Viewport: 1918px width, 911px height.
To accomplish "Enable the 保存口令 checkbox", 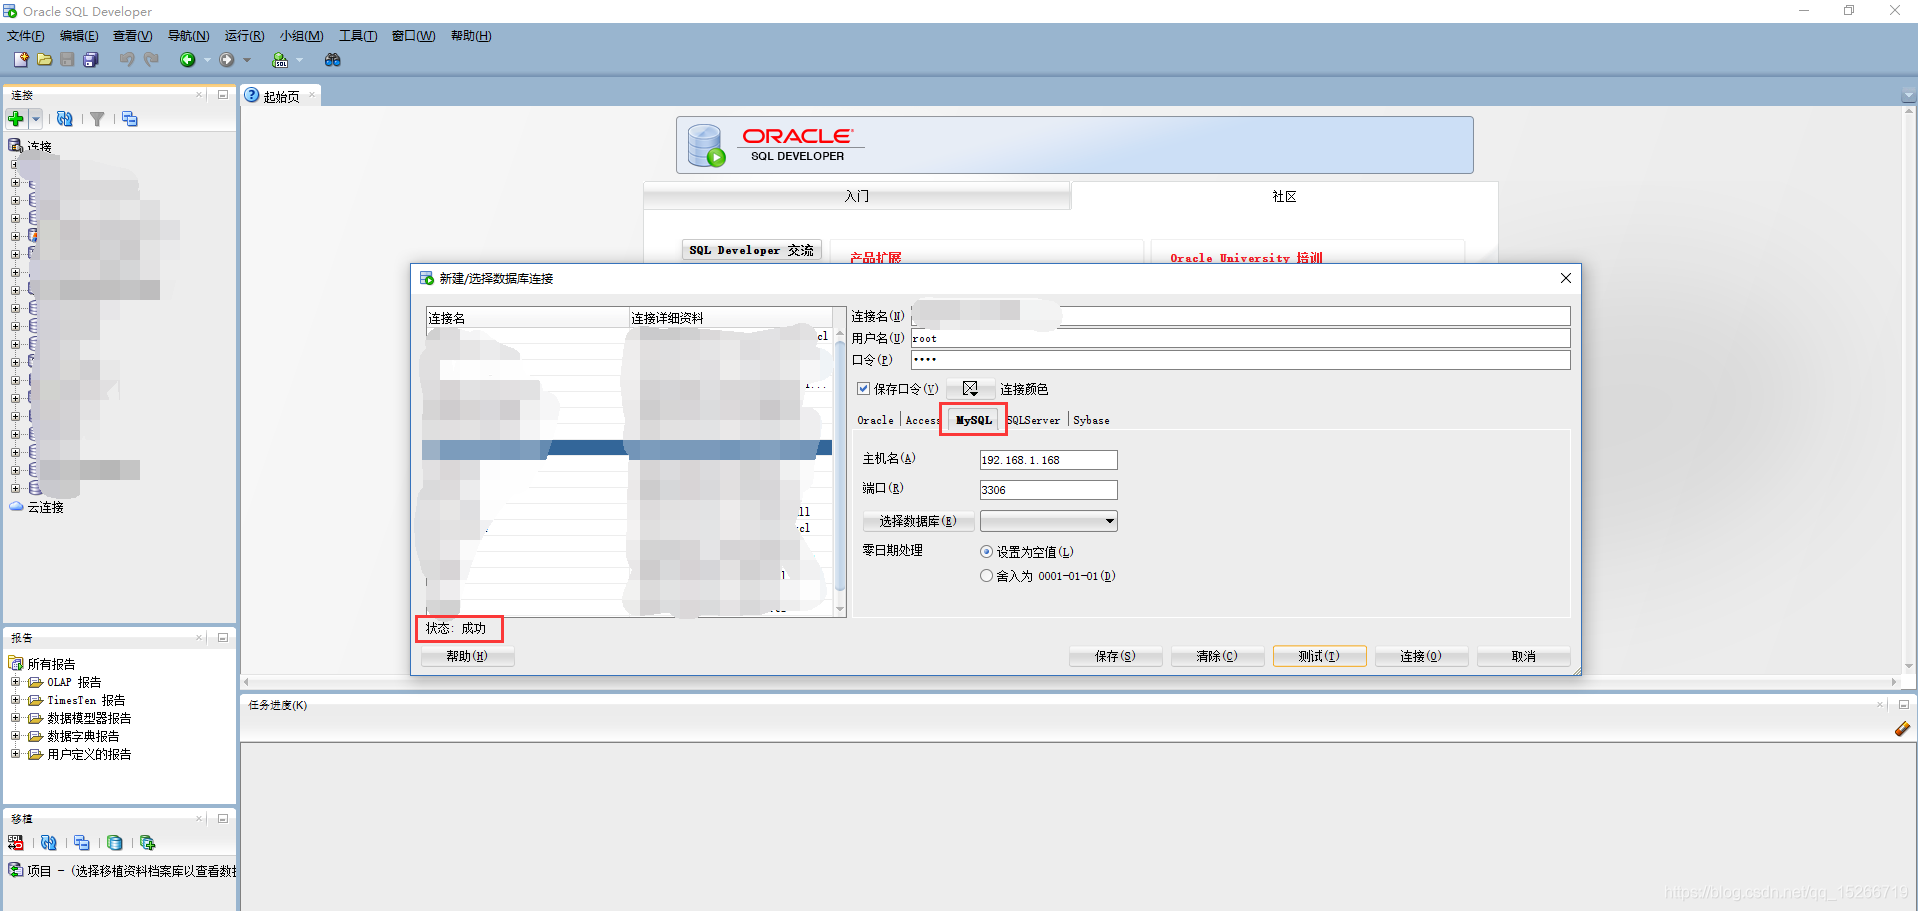I will (x=864, y=389).
